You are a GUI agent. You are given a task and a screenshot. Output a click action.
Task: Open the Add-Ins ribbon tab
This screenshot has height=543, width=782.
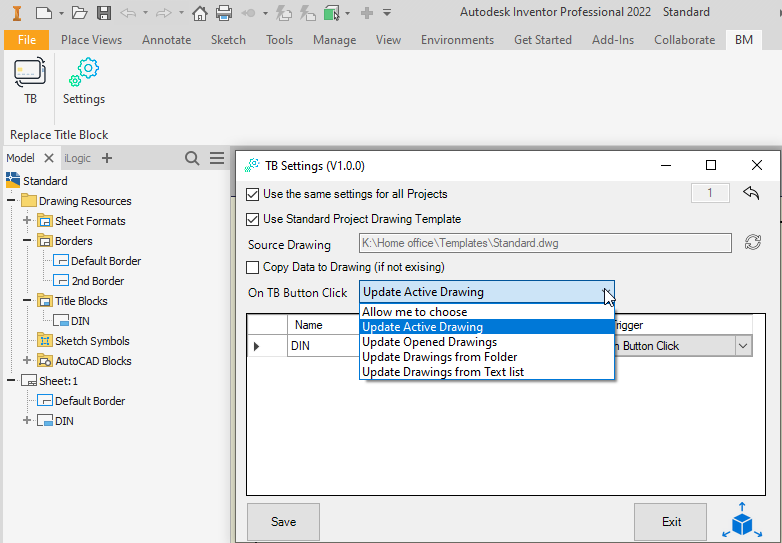(613, 40)
